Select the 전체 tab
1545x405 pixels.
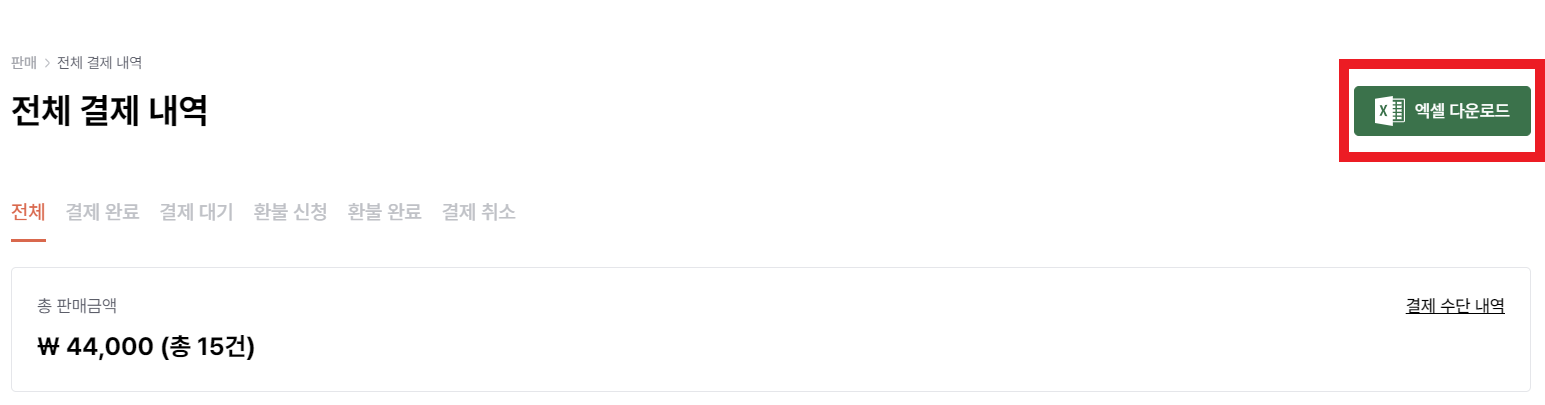28,212
